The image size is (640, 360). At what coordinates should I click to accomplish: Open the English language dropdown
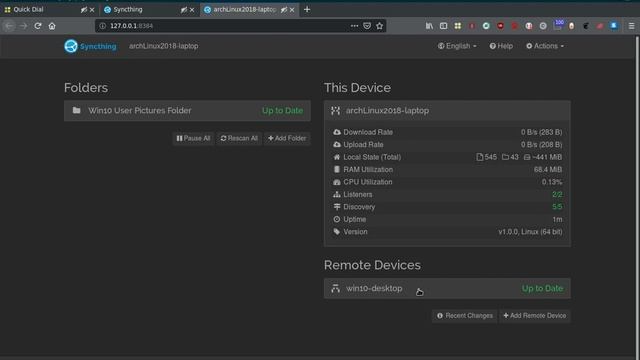pyautogui.click(x=457, y=46)
